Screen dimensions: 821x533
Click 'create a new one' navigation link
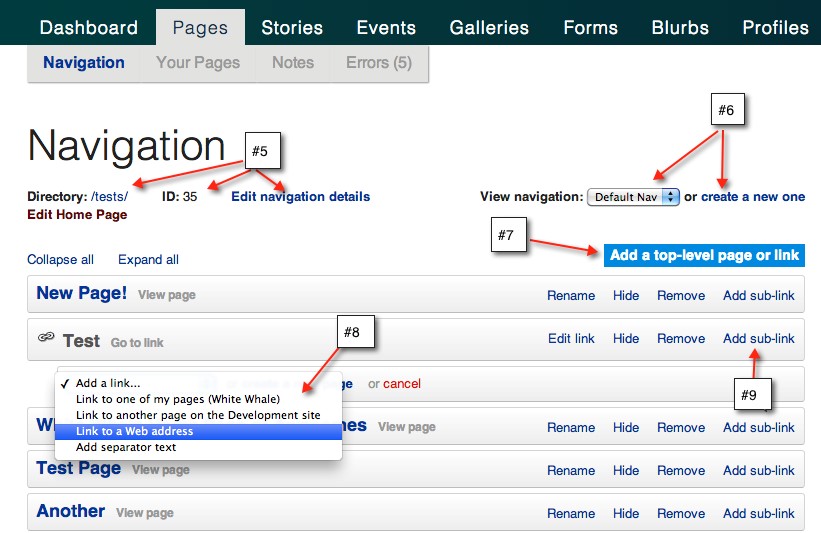point(752,197)
